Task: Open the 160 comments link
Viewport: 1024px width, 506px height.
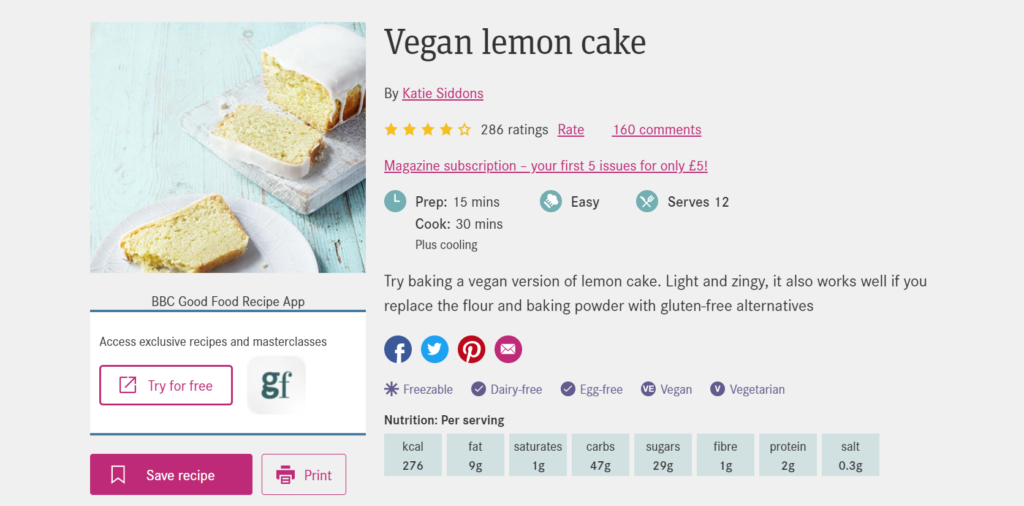Action: coord(656,129)
